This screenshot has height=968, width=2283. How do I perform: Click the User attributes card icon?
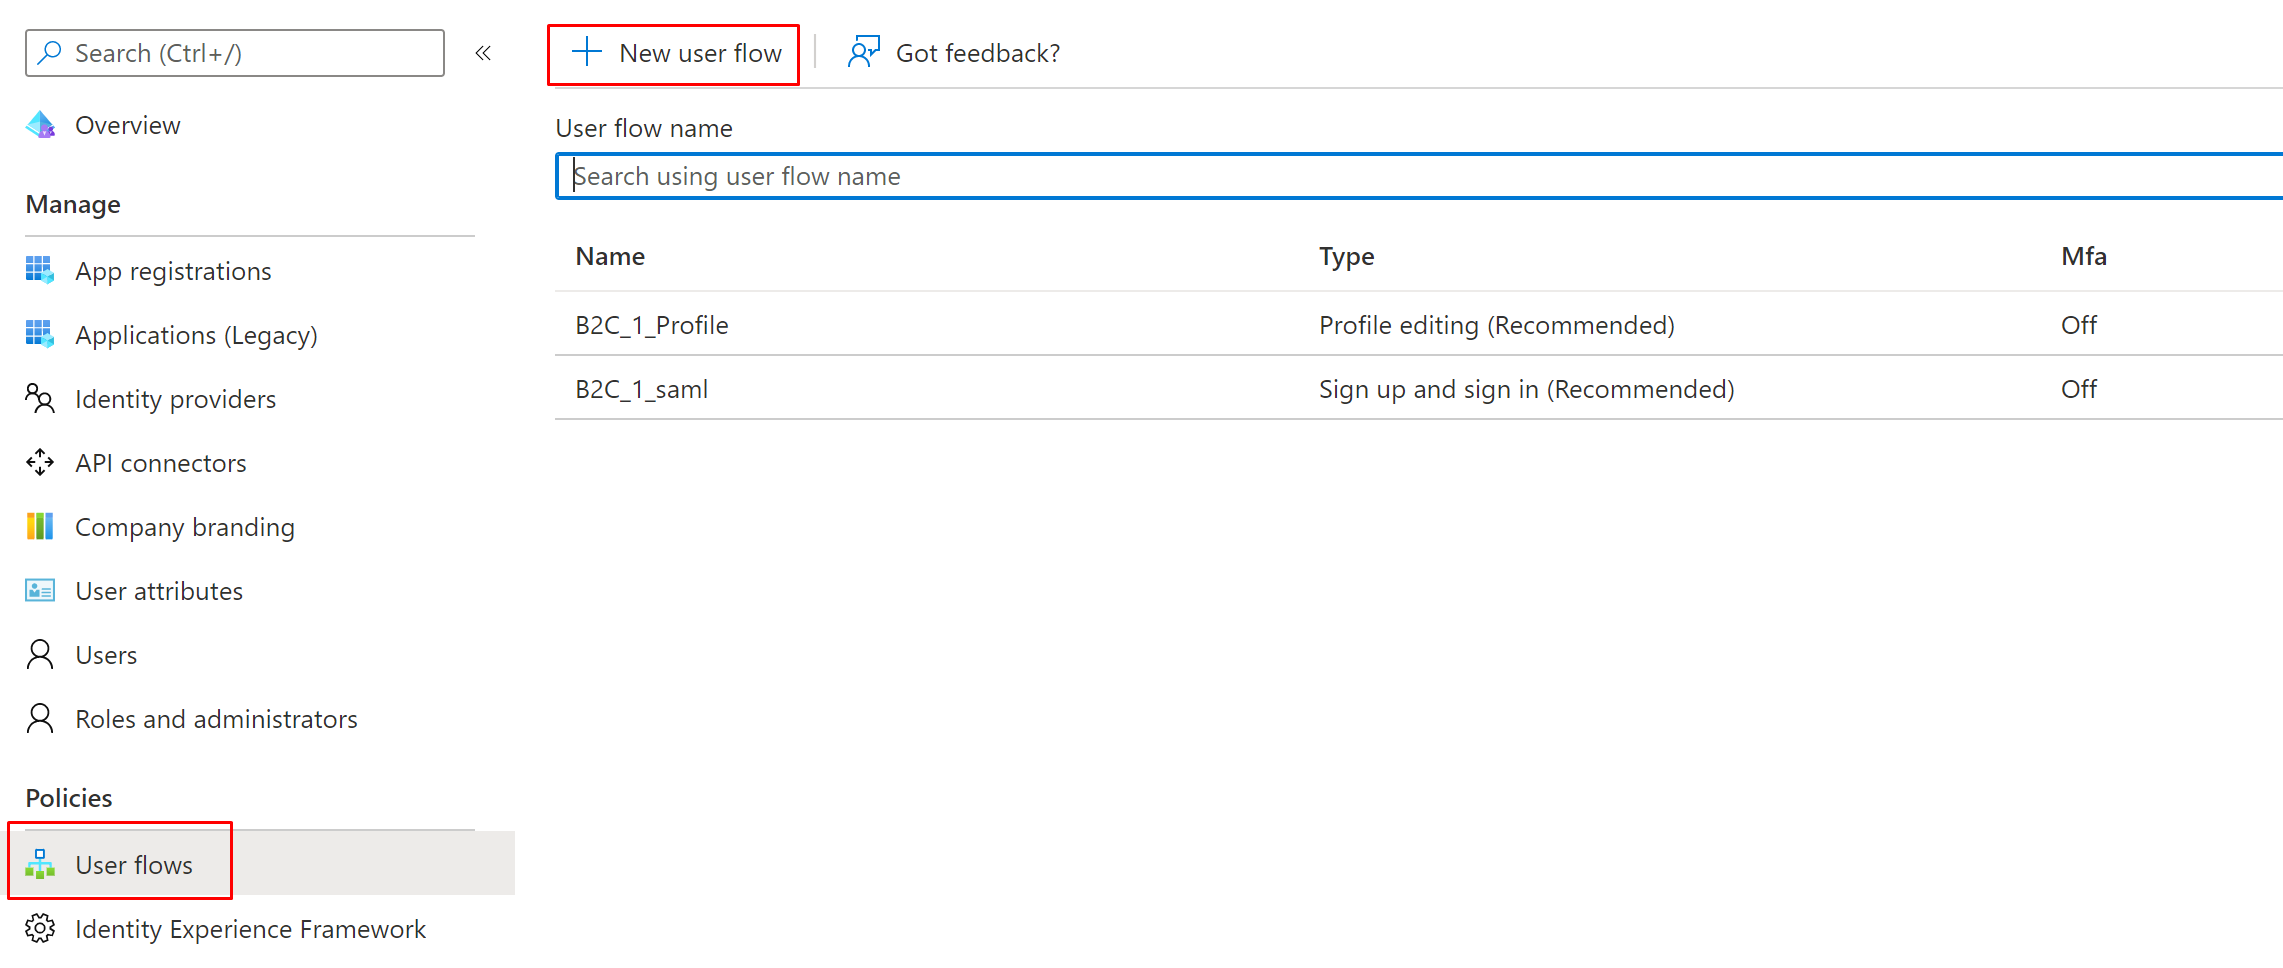(x=40, y=590)
